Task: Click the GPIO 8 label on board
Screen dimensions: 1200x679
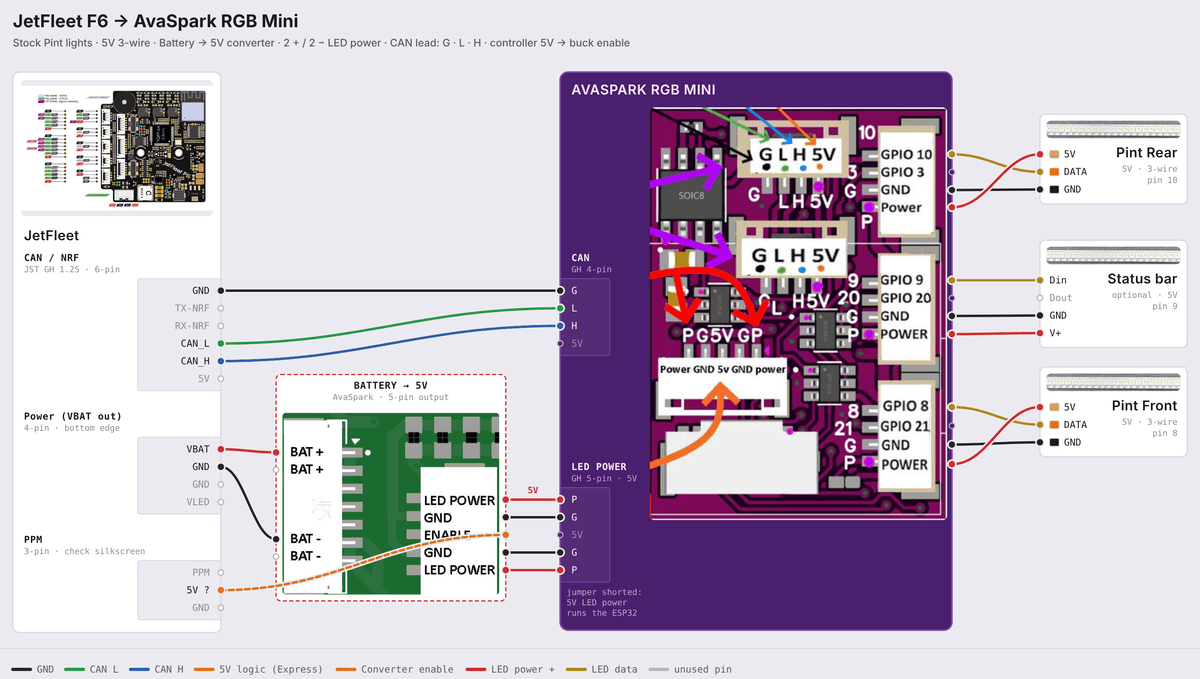Action: (x=905, y=406)
